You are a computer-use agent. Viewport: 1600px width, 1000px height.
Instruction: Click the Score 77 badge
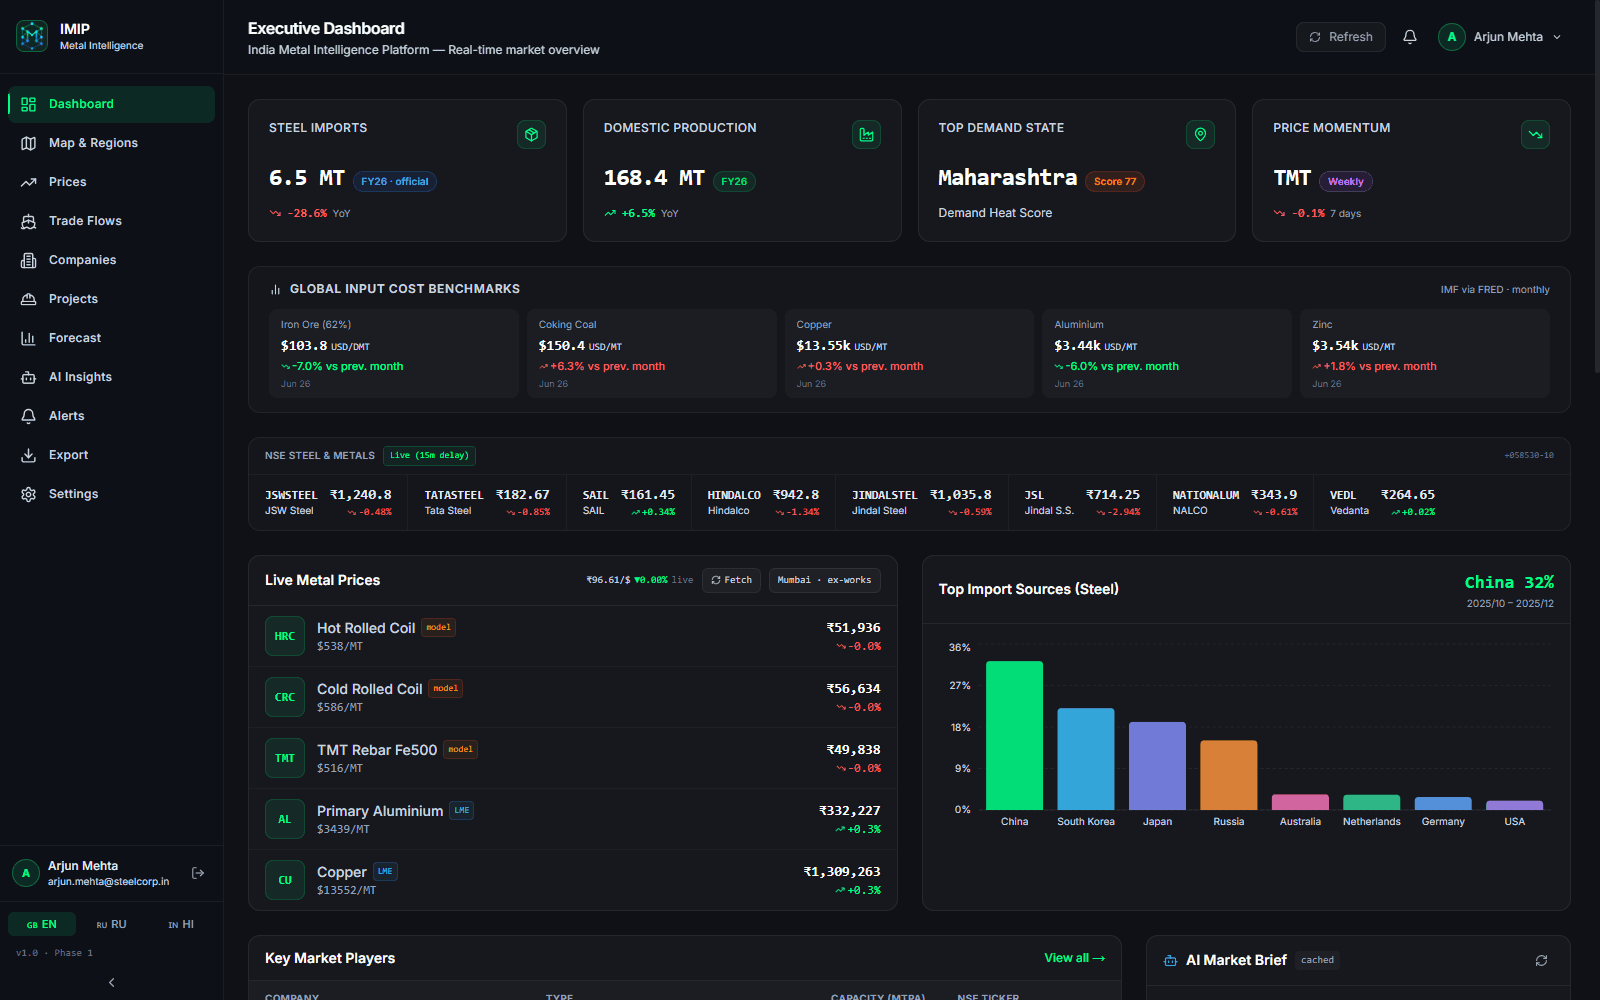[x=1115, y=182]
